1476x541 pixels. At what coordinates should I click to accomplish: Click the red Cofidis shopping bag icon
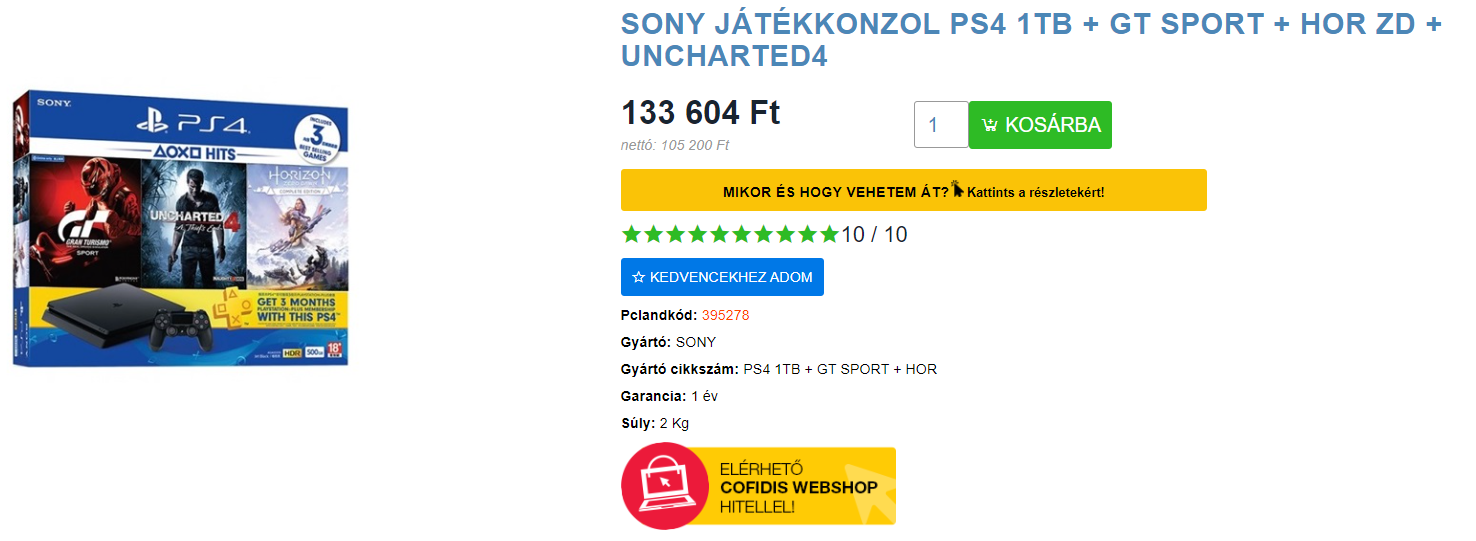660,485
